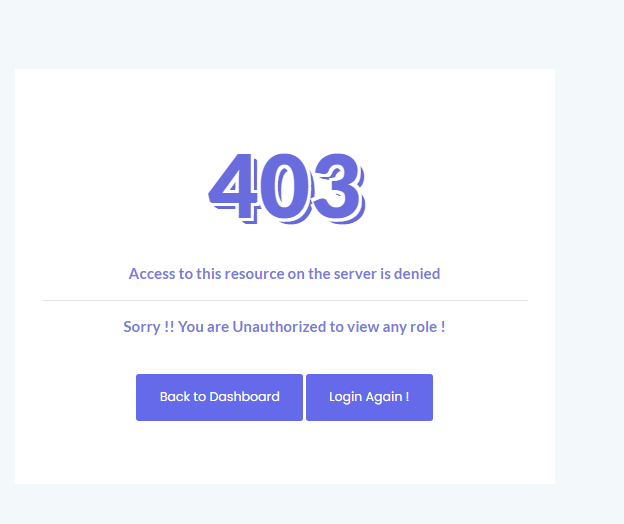This screenshot has height=524, width=624.
Task: Click the word Sorry in the message
Action: [x=142, y=327]
